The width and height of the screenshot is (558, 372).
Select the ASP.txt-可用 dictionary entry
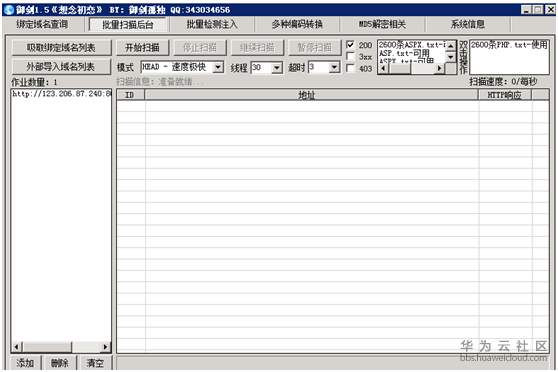(404, 53)
